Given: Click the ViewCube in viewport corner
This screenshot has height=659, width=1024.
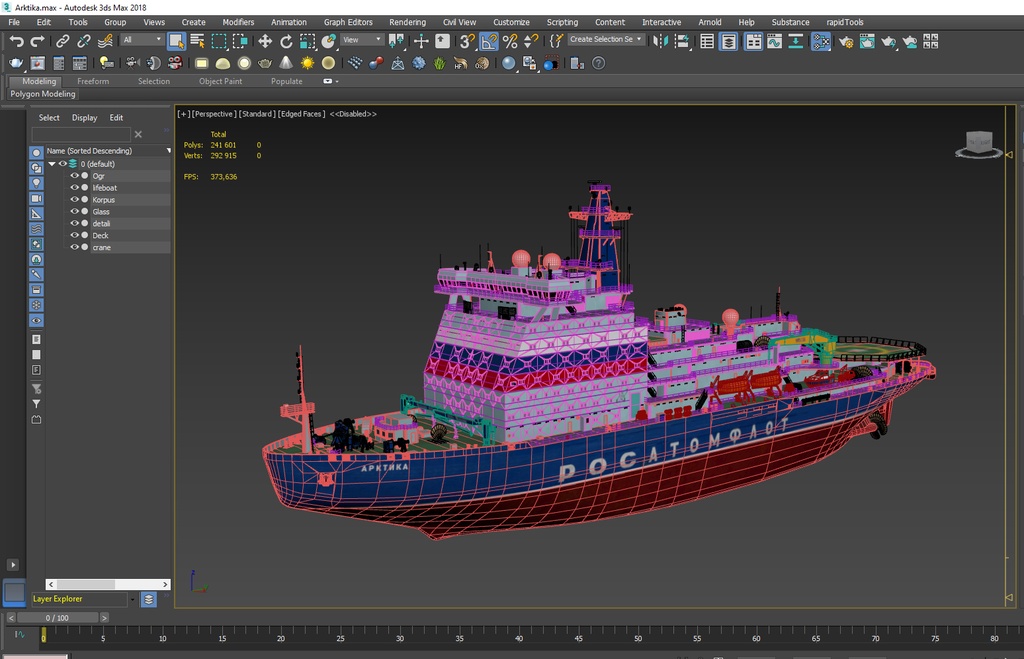Looking at the screenshot, I should tap(978, 144).
